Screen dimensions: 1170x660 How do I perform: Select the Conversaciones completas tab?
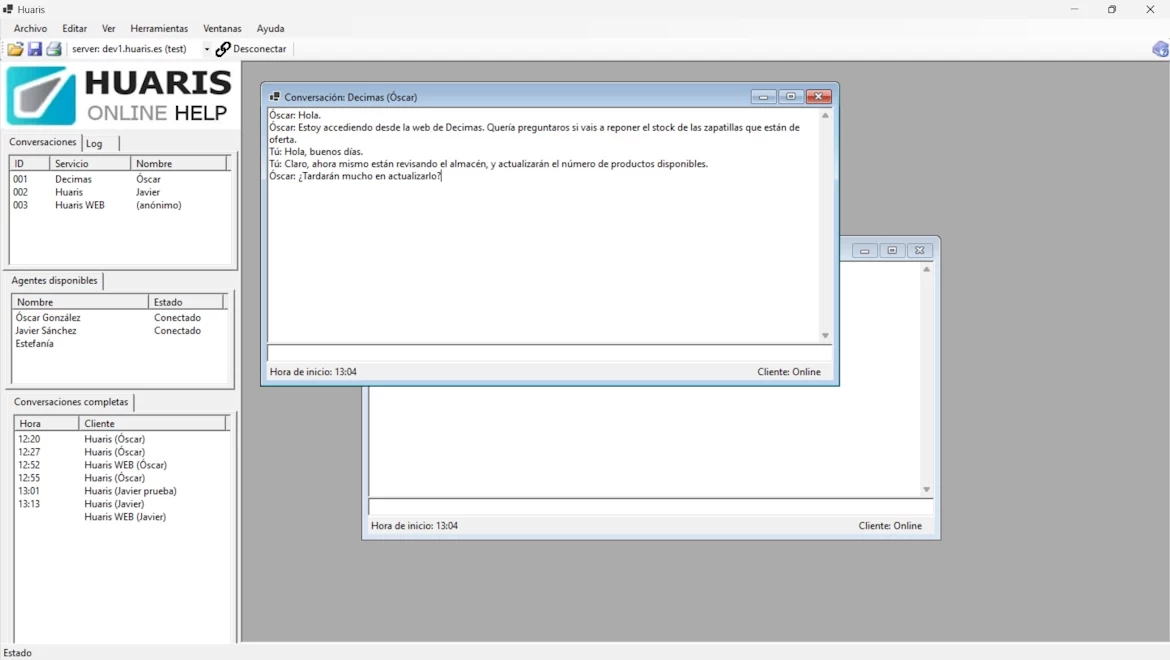[71, 402]
